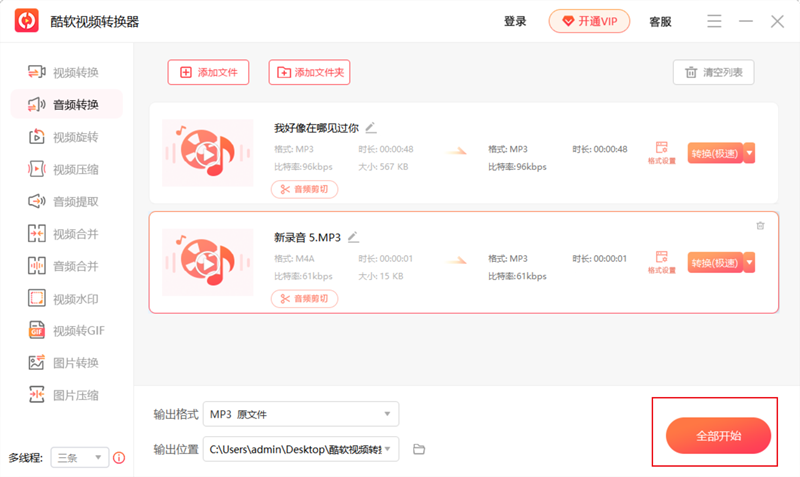Viewport: 800px width, 477px height.
Task: Click the 音频合并 waveform icon
Action: point(36,266)
